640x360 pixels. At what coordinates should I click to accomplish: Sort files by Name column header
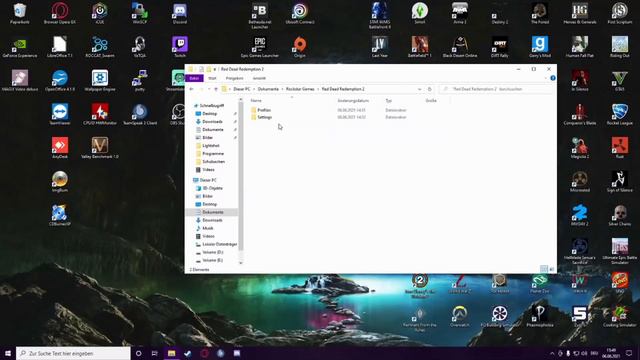pyautogui.click(x=256, y=100)
